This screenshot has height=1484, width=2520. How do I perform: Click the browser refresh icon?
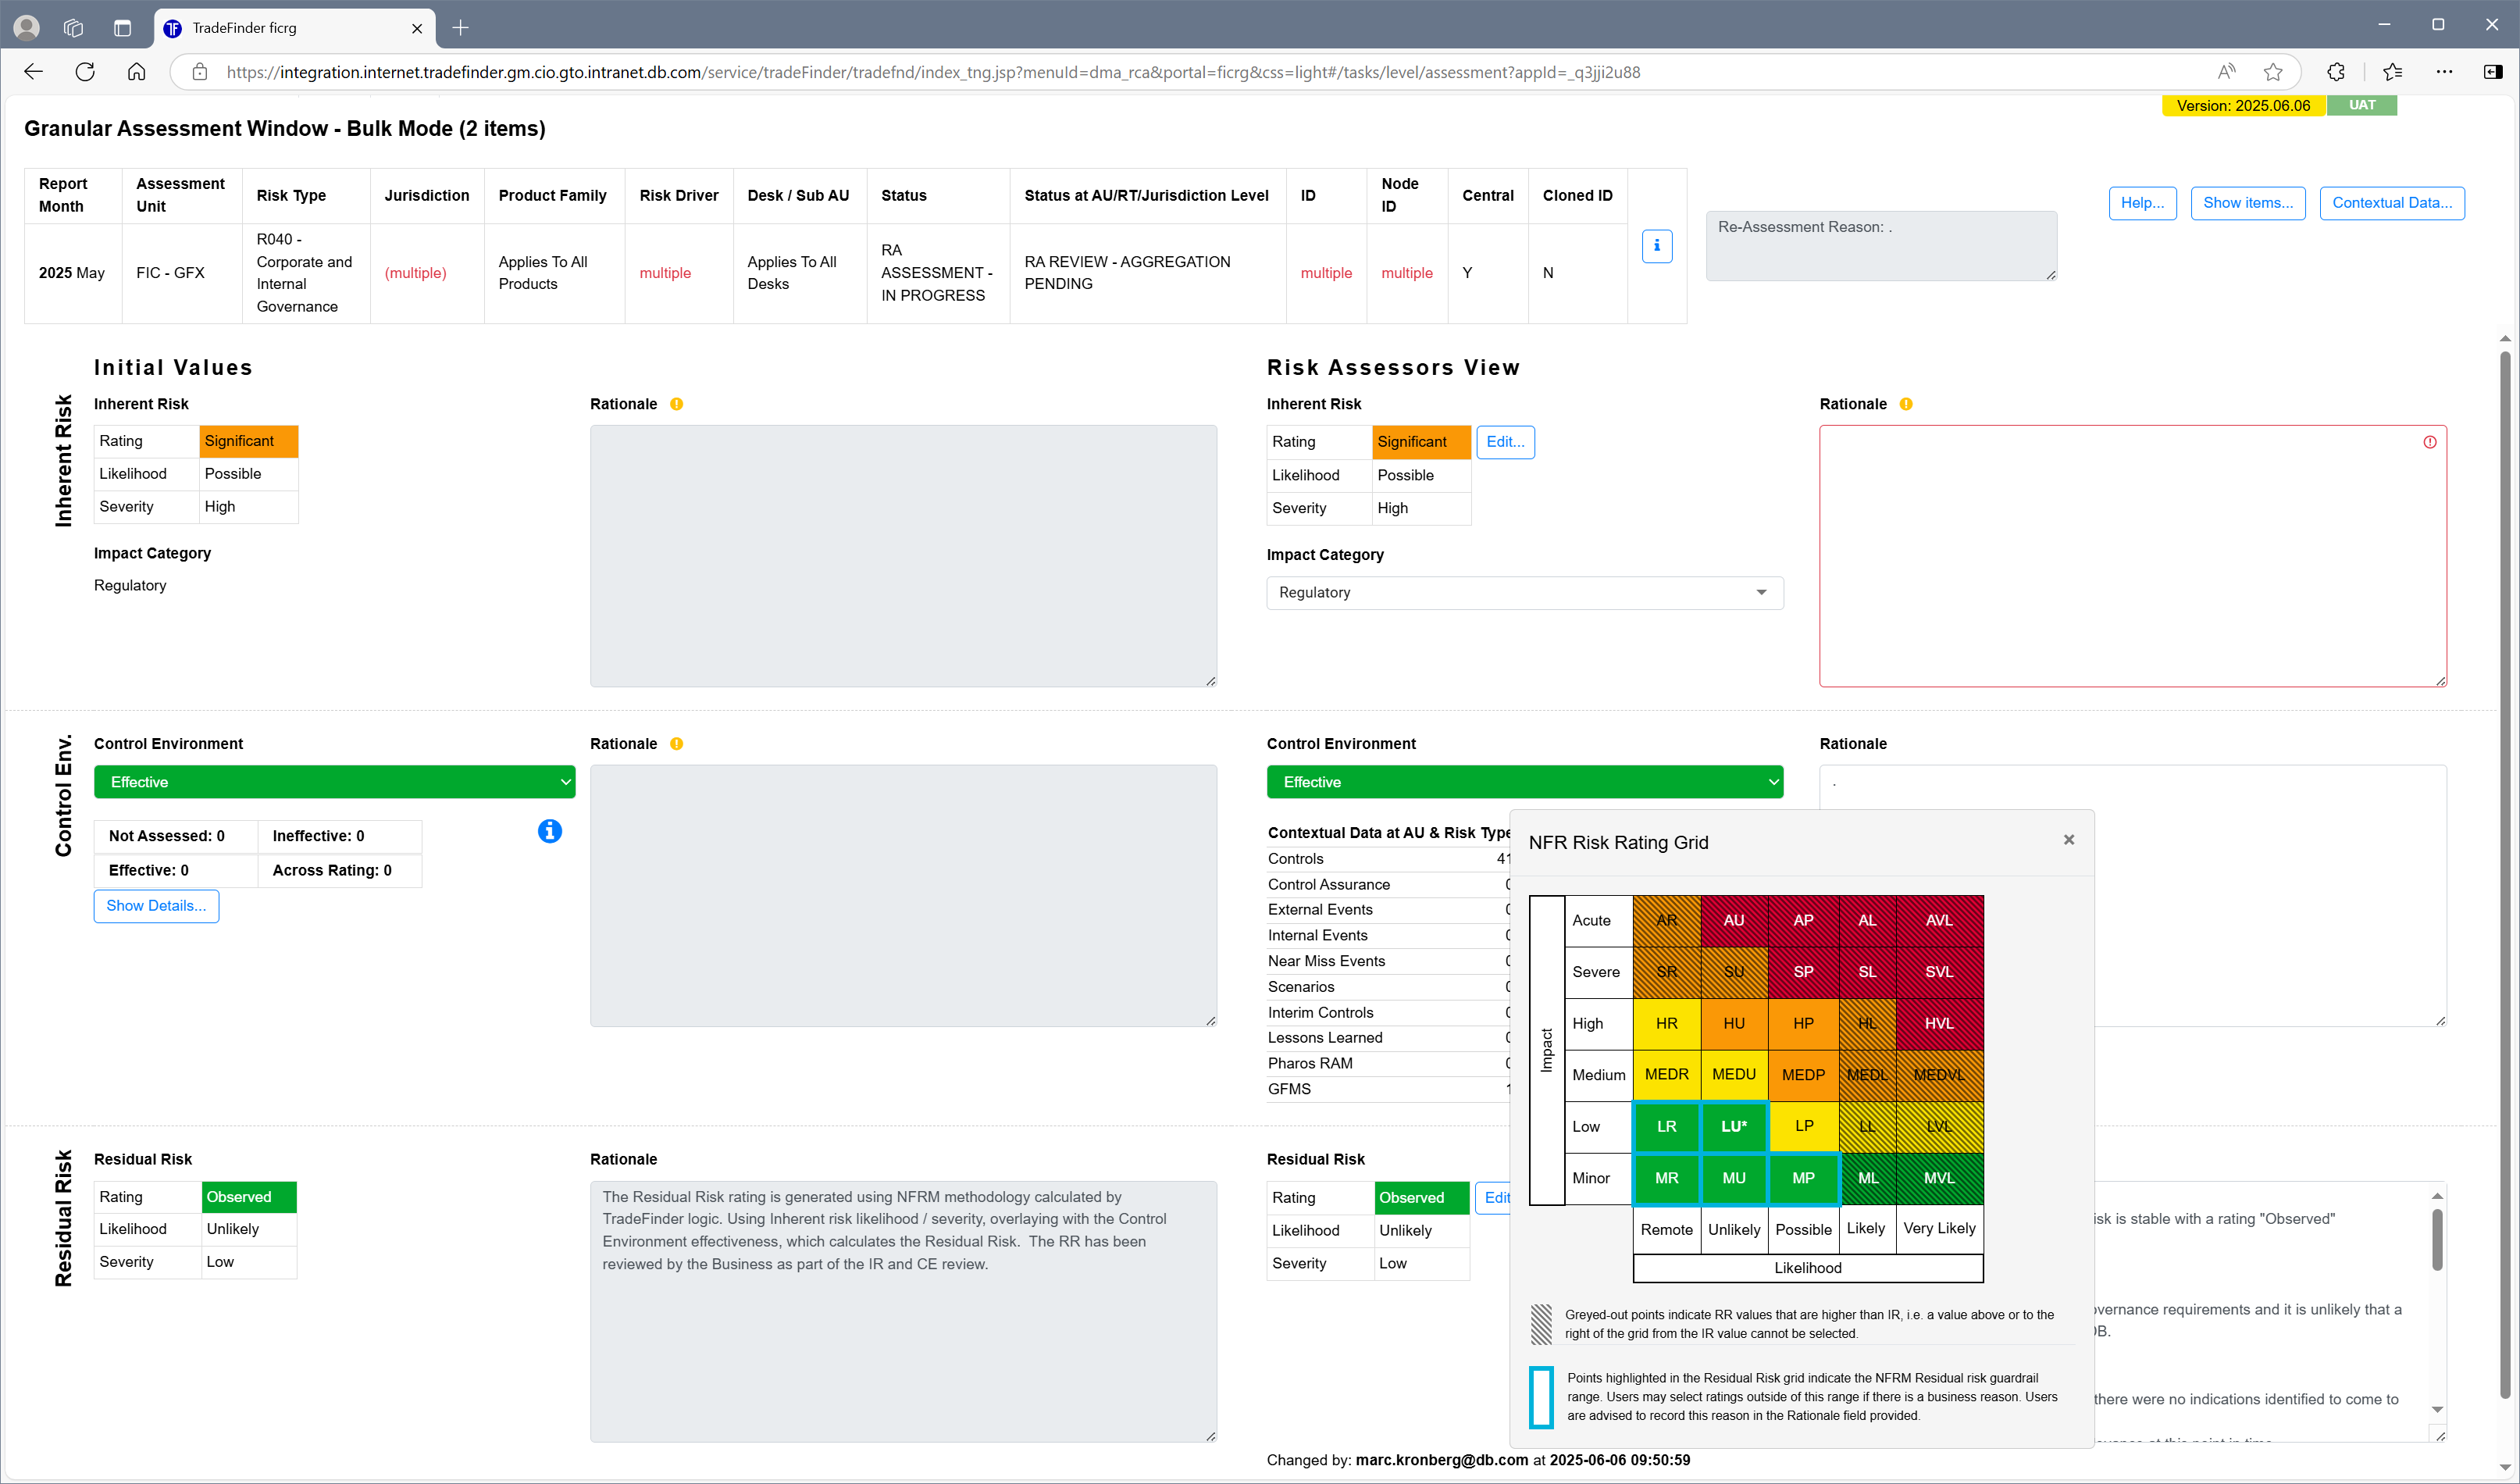click(85, 72)
